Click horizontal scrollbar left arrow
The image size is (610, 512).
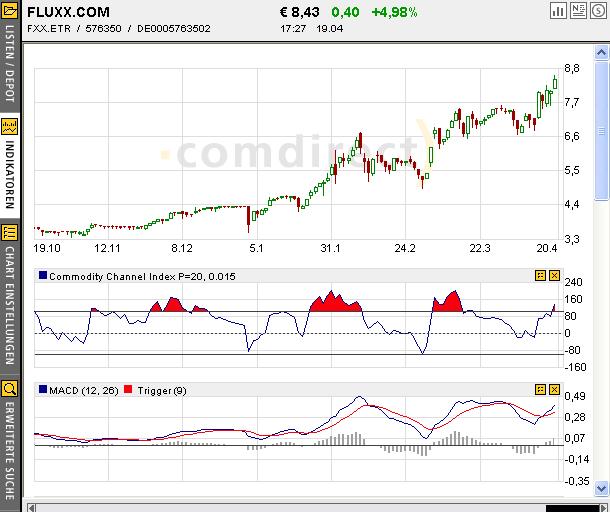tap(32, 508)
